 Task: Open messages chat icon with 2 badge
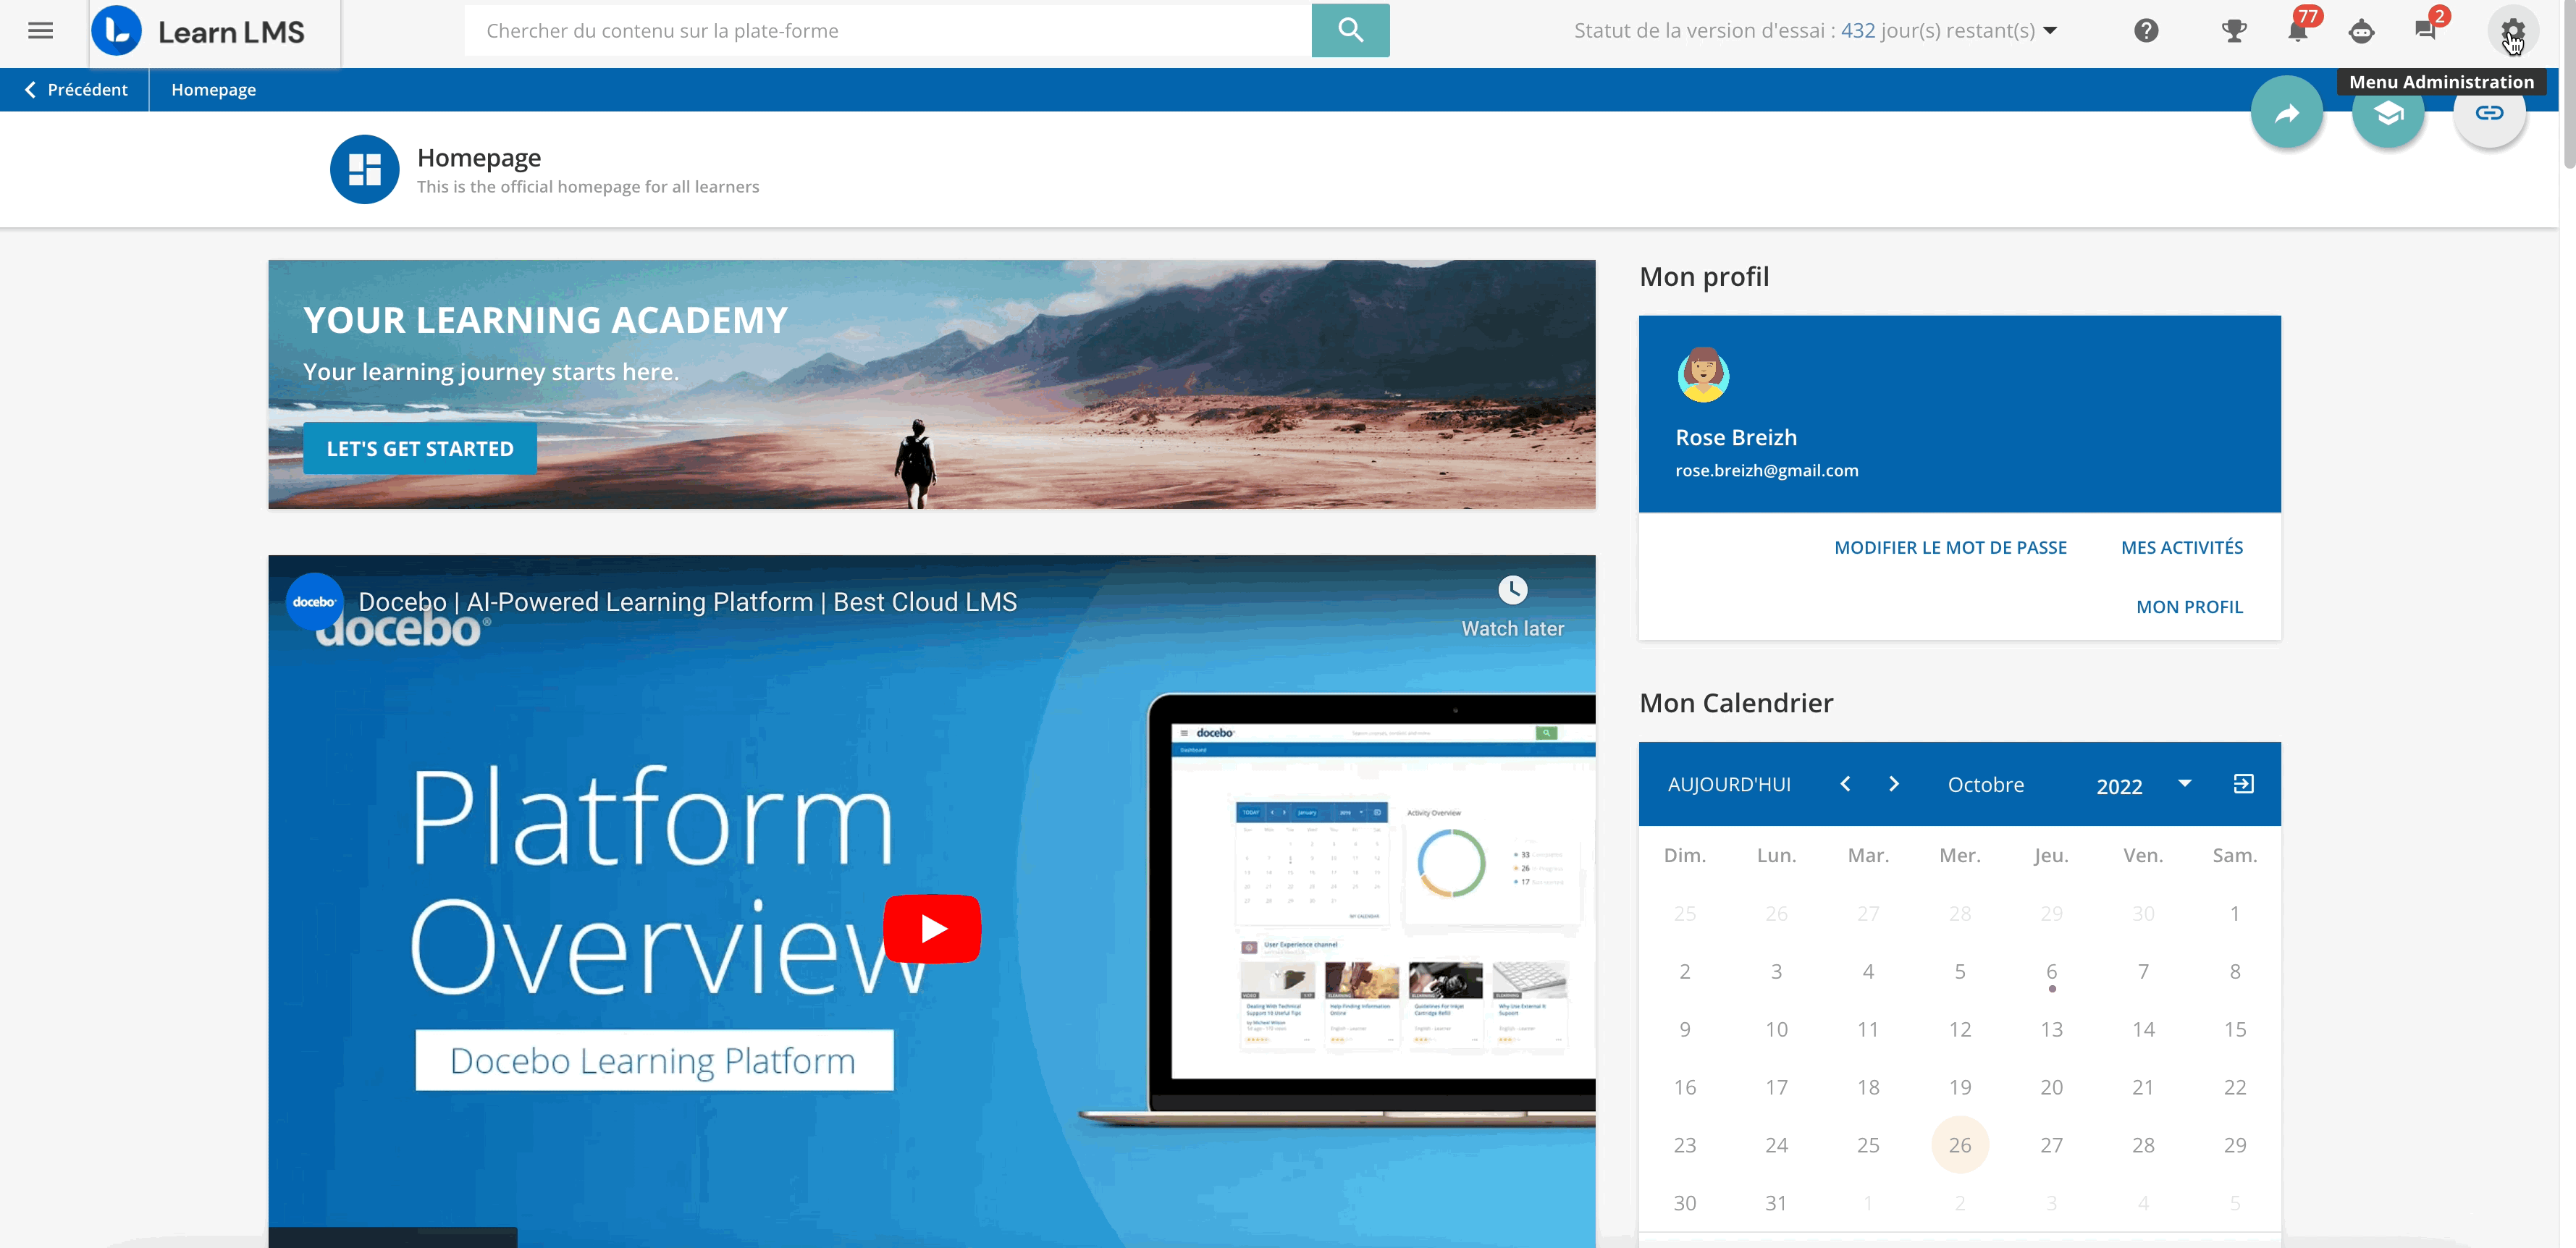coord(2425,31)
